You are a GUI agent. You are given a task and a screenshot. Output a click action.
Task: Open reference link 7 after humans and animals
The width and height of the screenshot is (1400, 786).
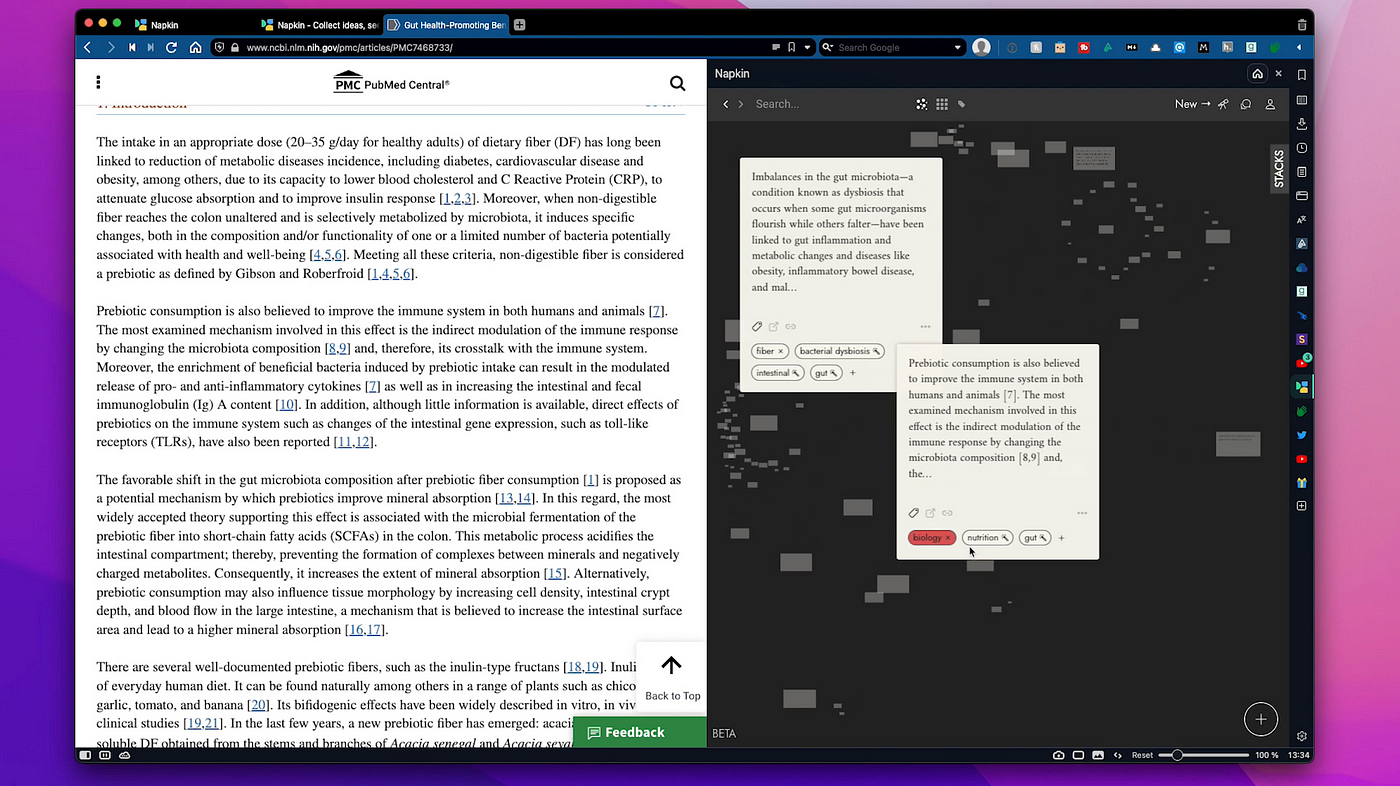[656, 311]
